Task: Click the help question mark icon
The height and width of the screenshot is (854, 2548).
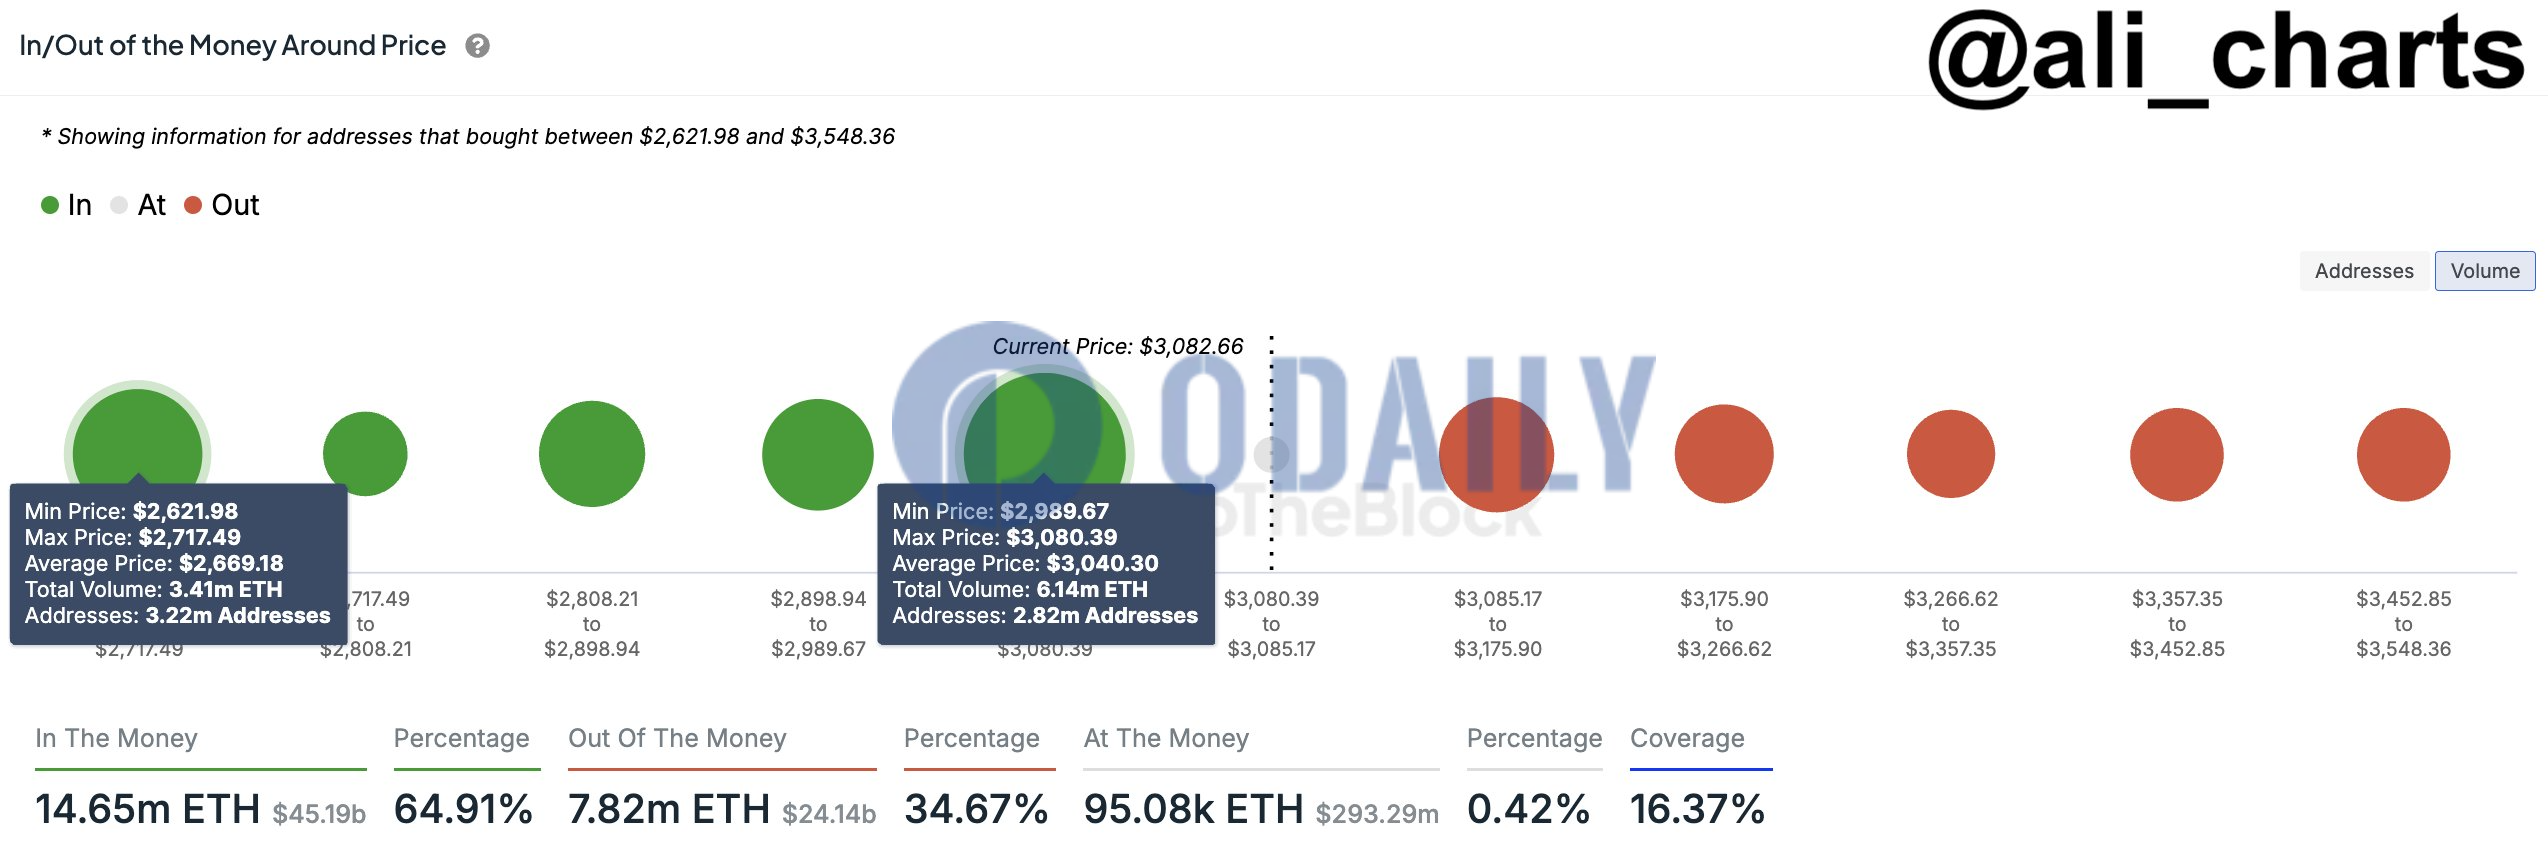Action: (x=477, y=46)
